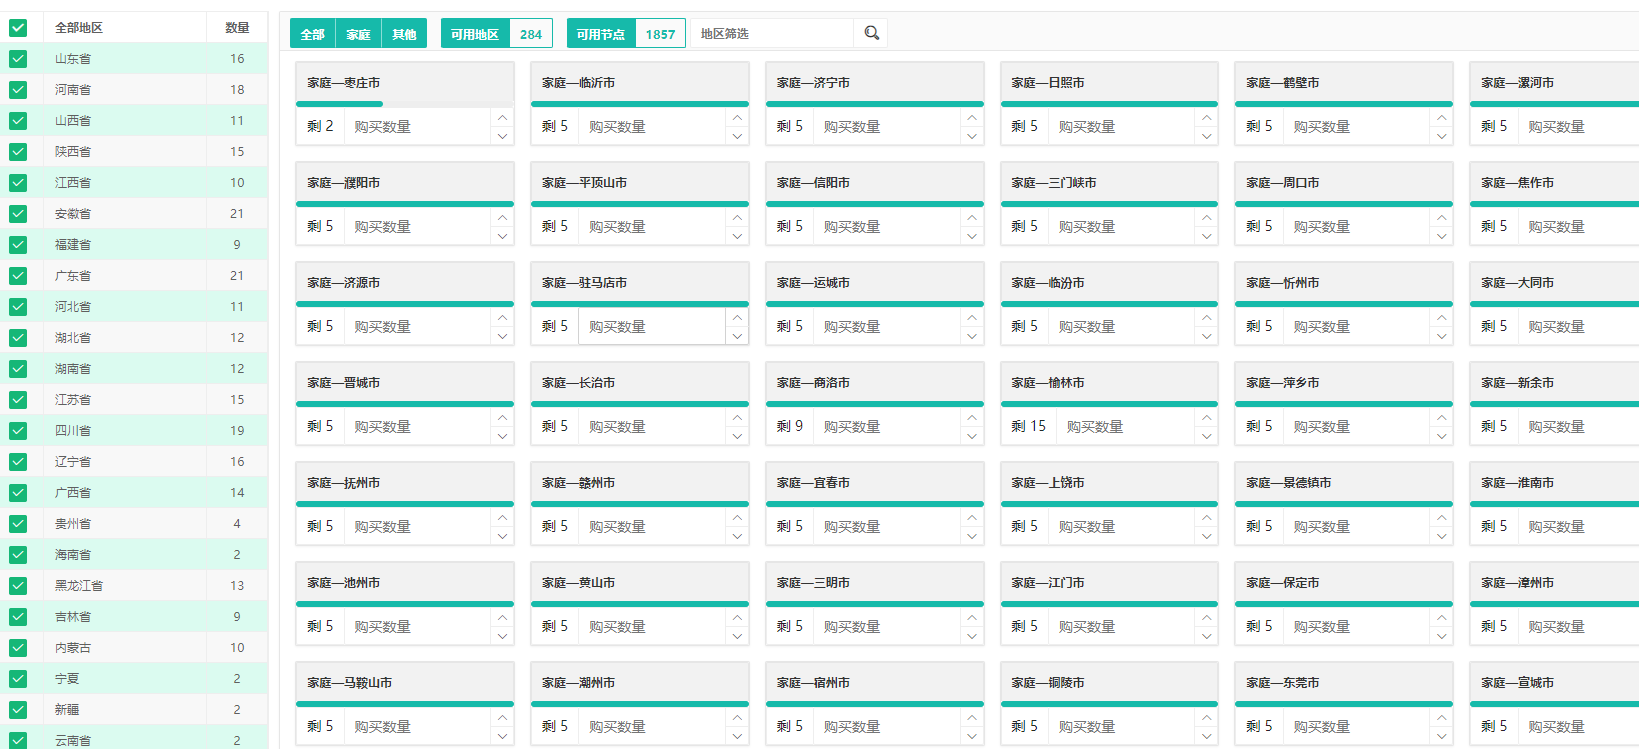Toggle the 安徽省 checkbox
This screenshot has height=749, width=1639.
click(x=18, y=214)
